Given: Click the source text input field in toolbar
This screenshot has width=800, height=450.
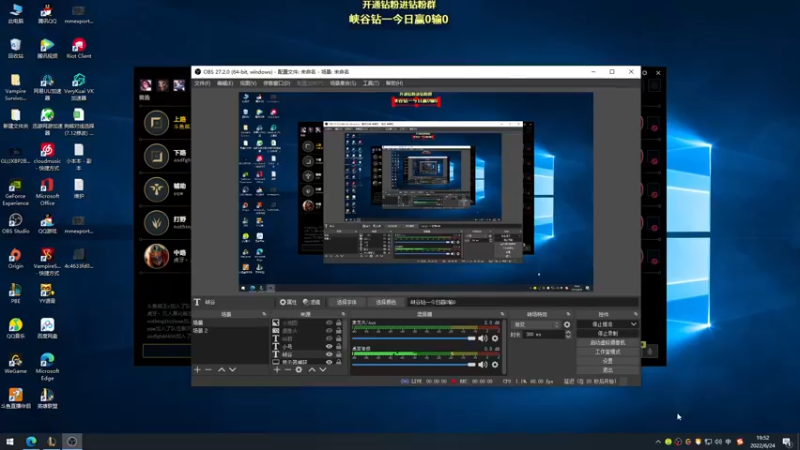Looking at the screenshot, I should coord(522,302).
